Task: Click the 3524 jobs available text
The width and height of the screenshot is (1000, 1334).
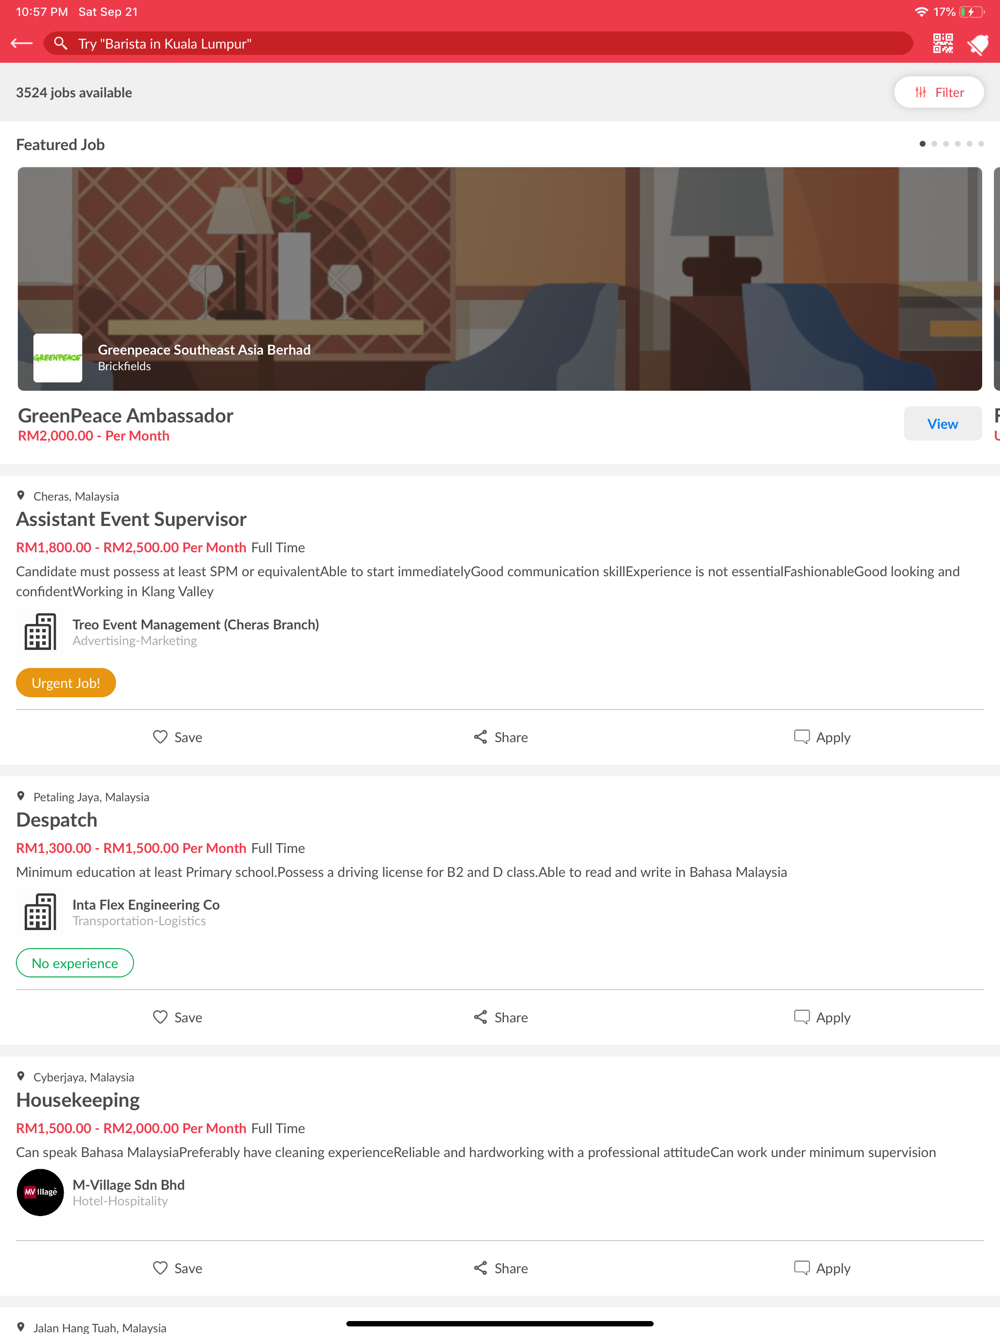Action: (74, 92)
